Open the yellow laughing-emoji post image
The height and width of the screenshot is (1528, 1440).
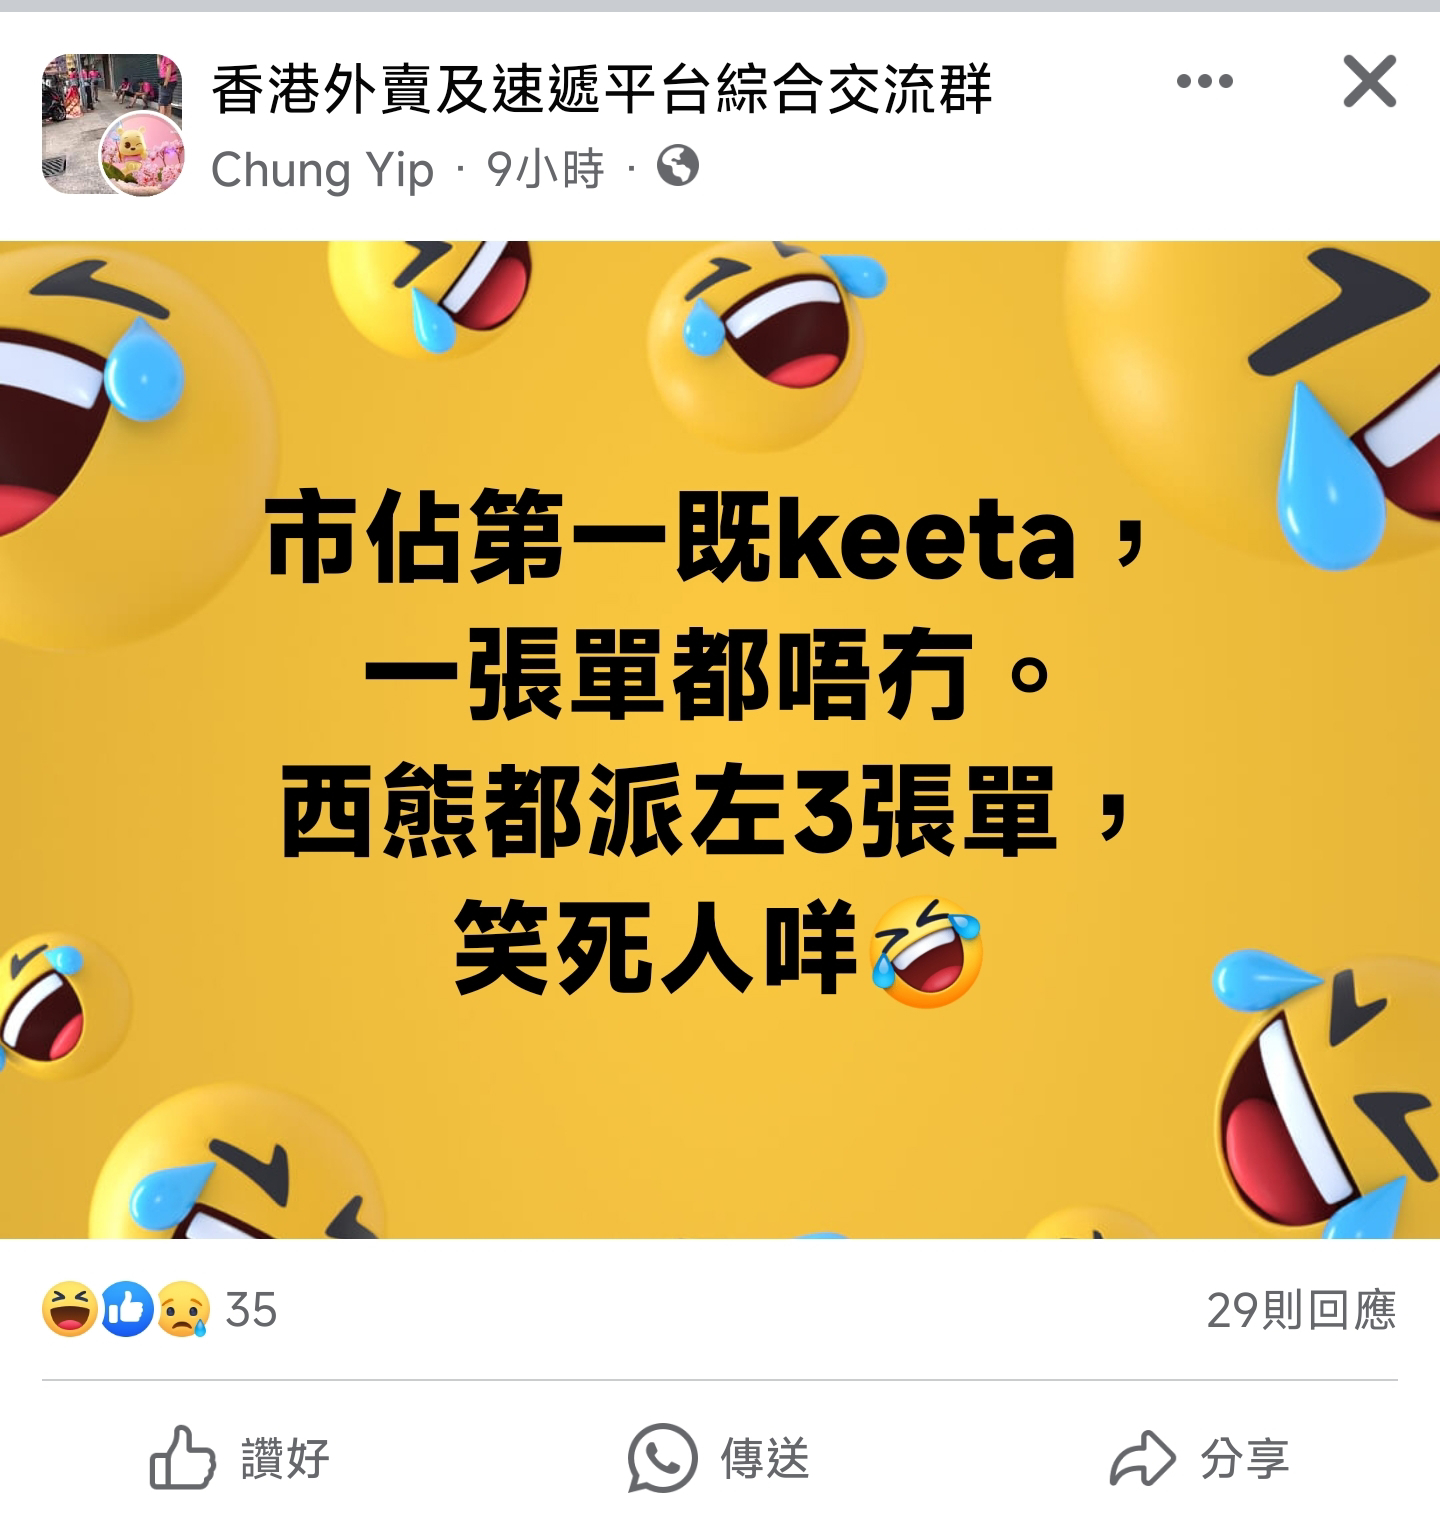(720, 740)
